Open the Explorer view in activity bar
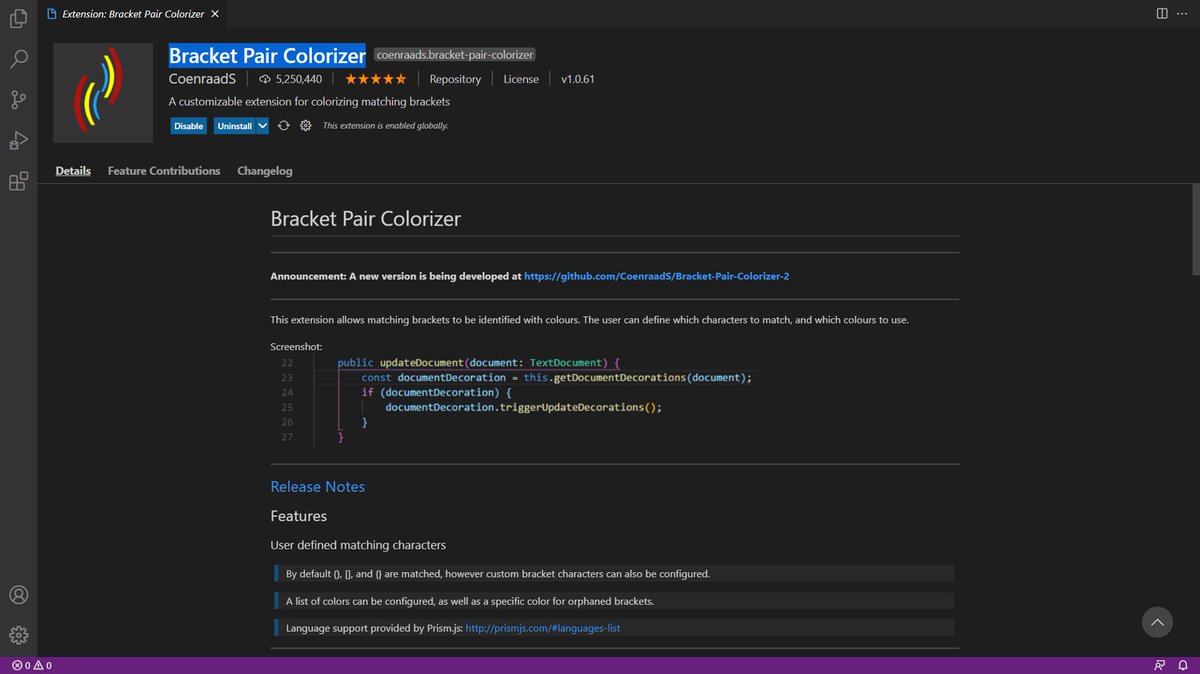Viewport: 1200px width, 674px height. [x=18, y=18]
